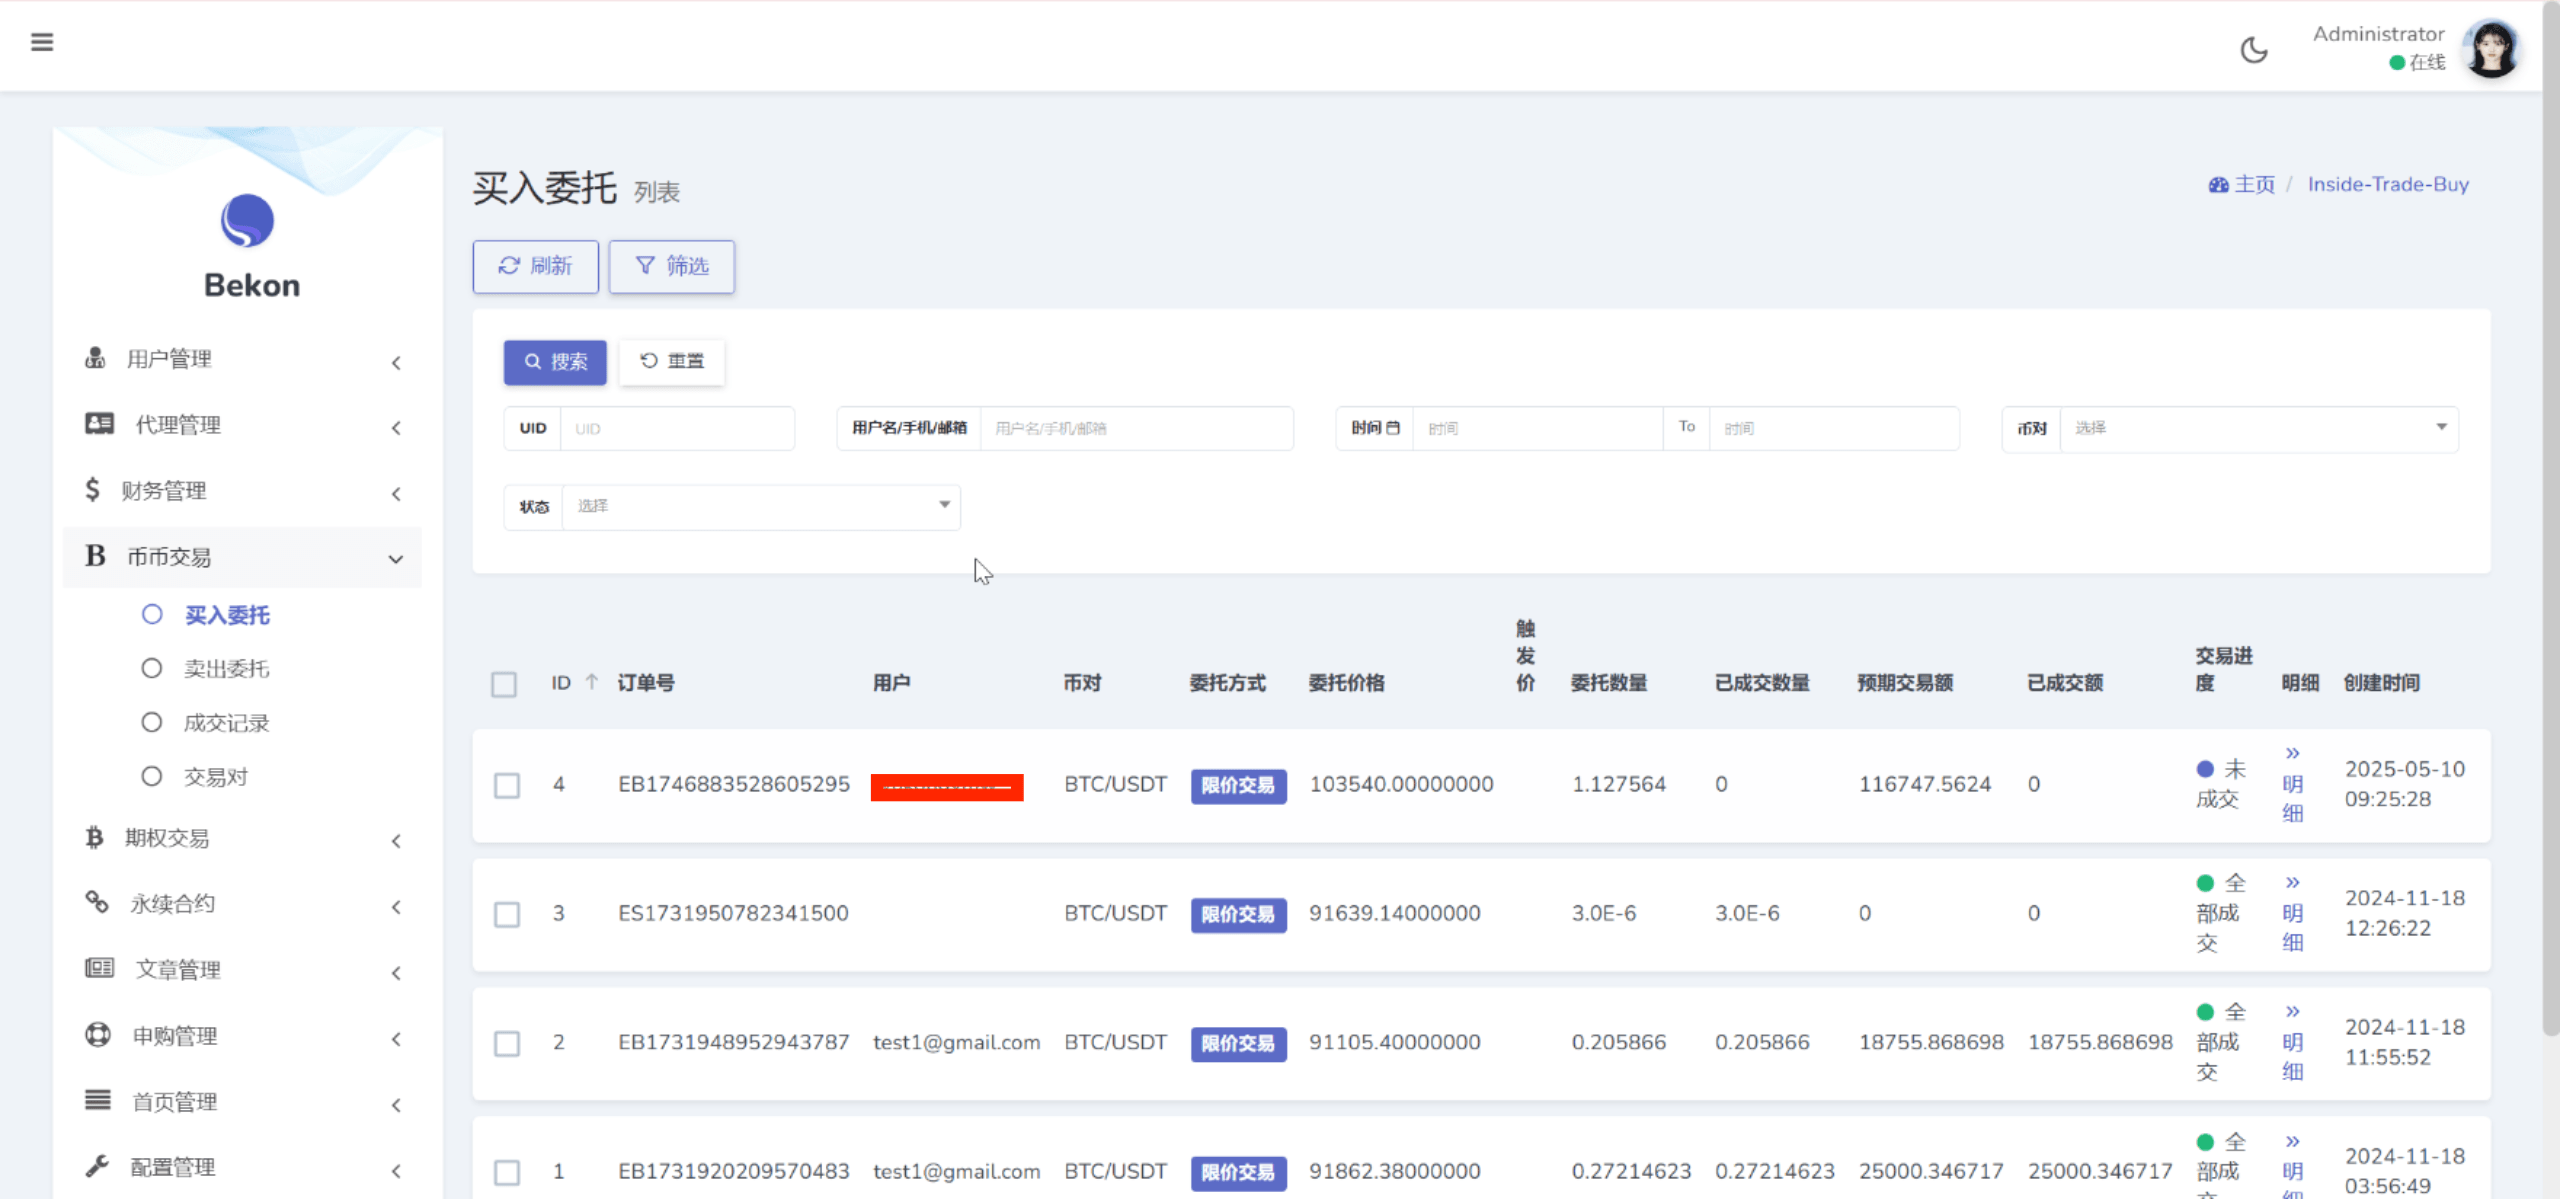Click the 刷新 refresh button
Screen dimensions: 2560x1199
click(x=536, y=266)
